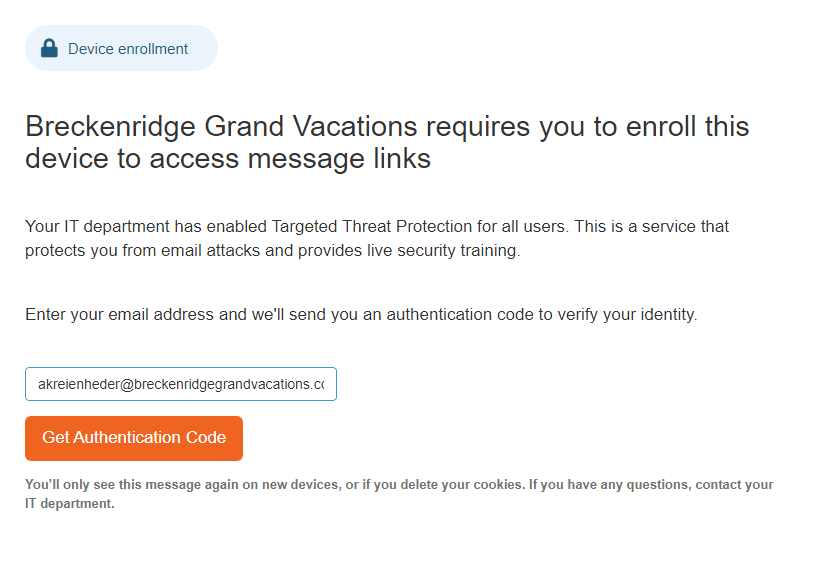Focus the email address input field
Viewport: 836px width, 569px height.
click(x=181, y=384)
